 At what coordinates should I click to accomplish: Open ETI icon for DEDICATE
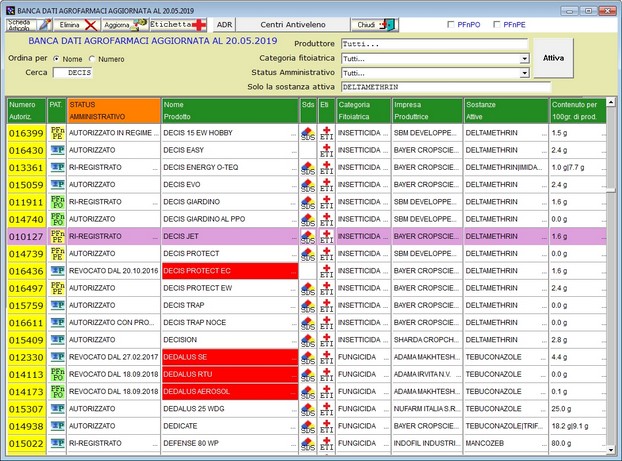click(x=326, y=426)
